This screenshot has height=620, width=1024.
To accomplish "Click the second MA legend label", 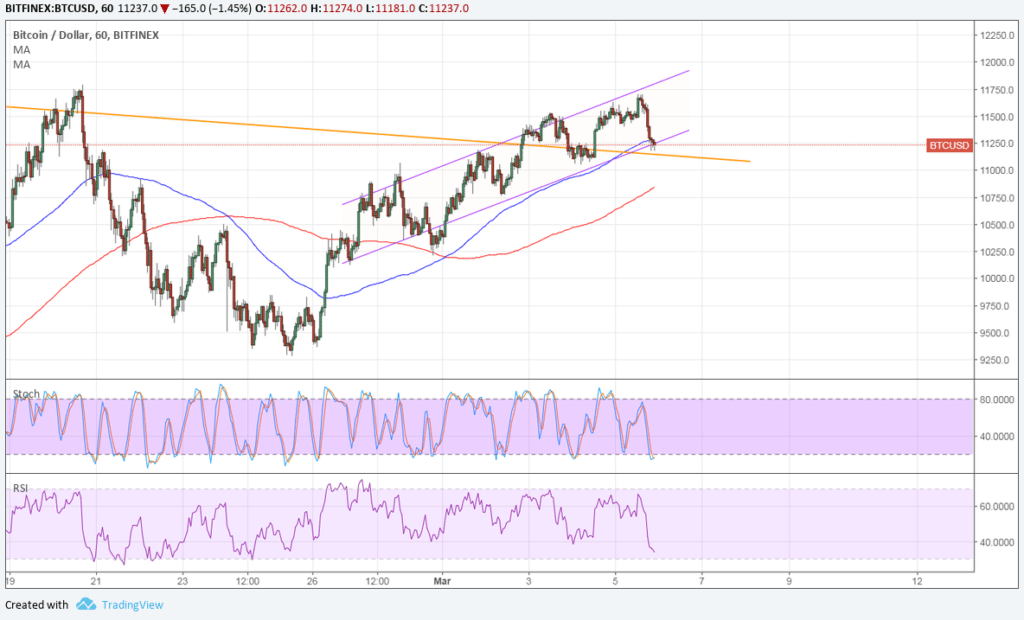I will pos(21,64).
